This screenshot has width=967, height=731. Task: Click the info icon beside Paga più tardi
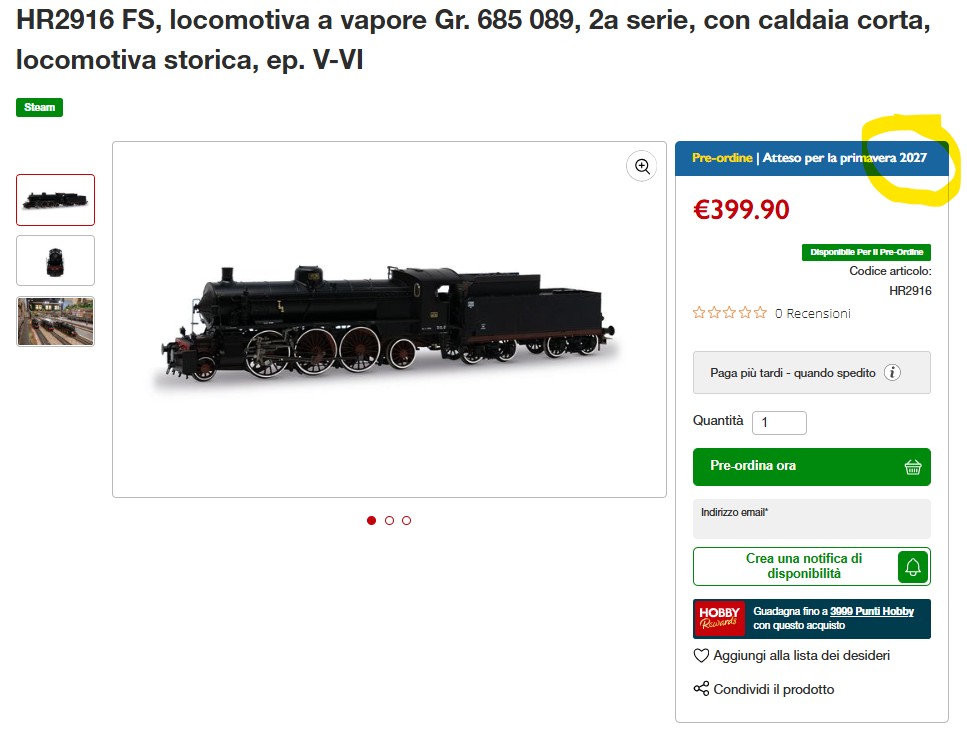[892, 373]
